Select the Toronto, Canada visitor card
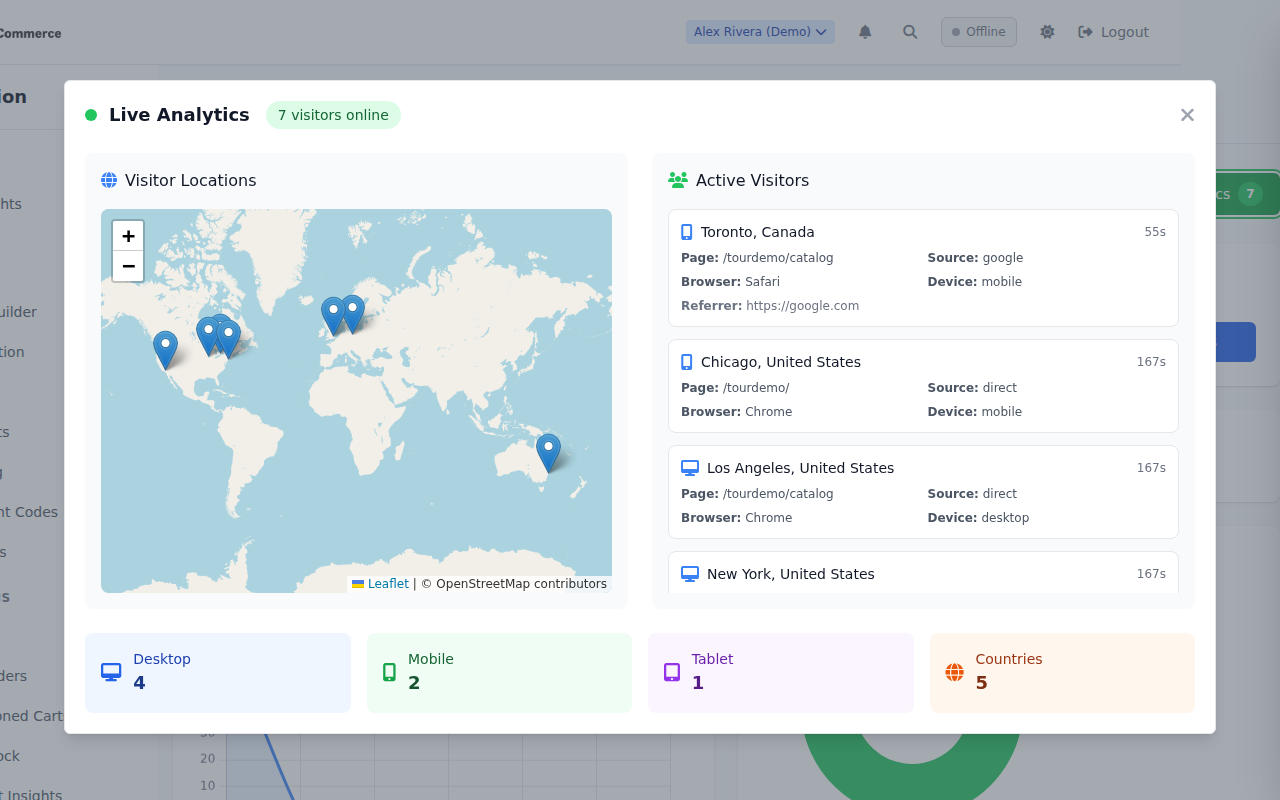 (x=923, y=268)
